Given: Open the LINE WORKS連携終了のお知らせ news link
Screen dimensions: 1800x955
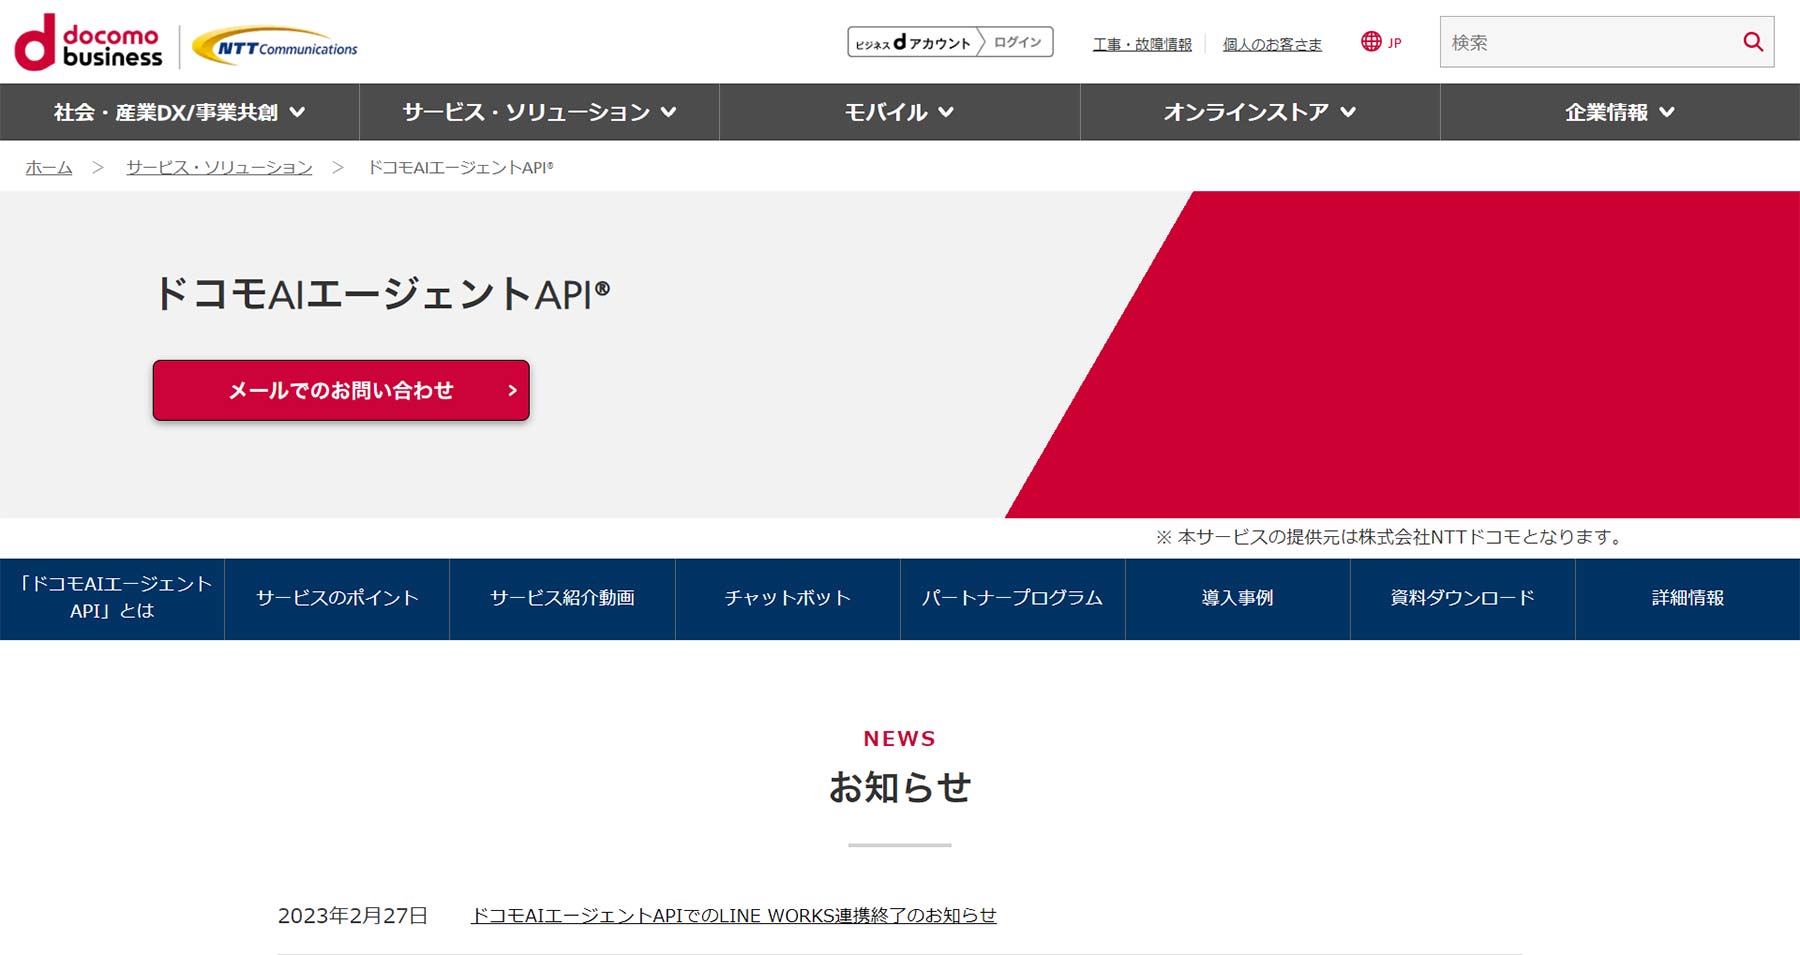Looking at the screenshot, I should click(x=734, y=915).
